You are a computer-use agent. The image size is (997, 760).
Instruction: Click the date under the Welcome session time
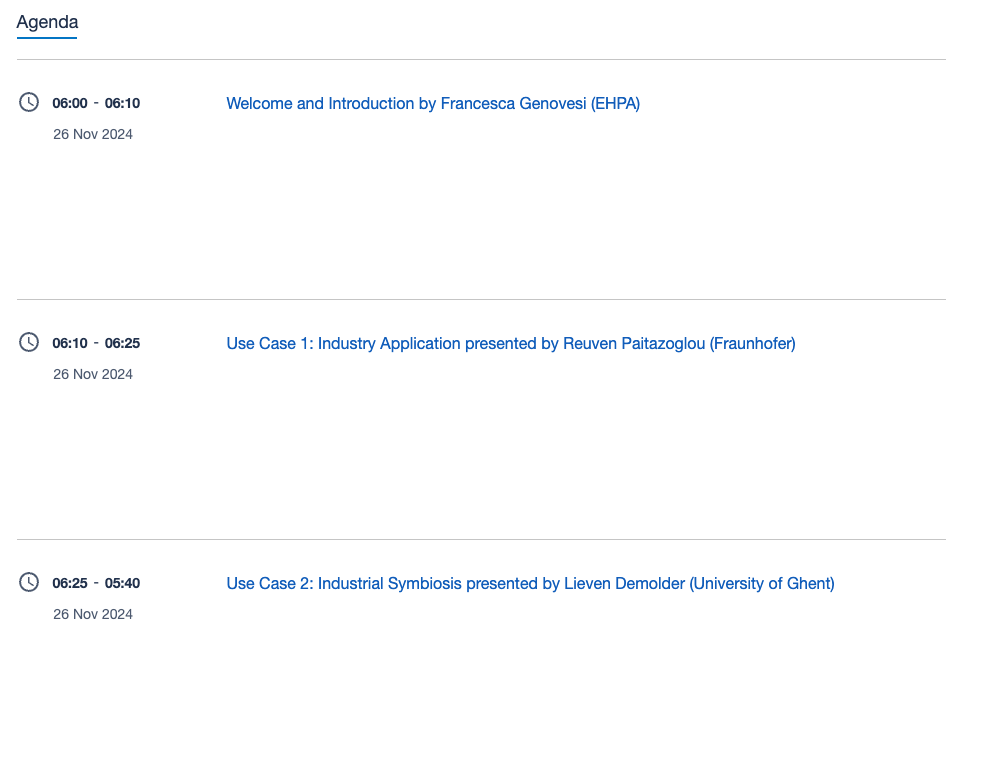(x=93, y=134)
